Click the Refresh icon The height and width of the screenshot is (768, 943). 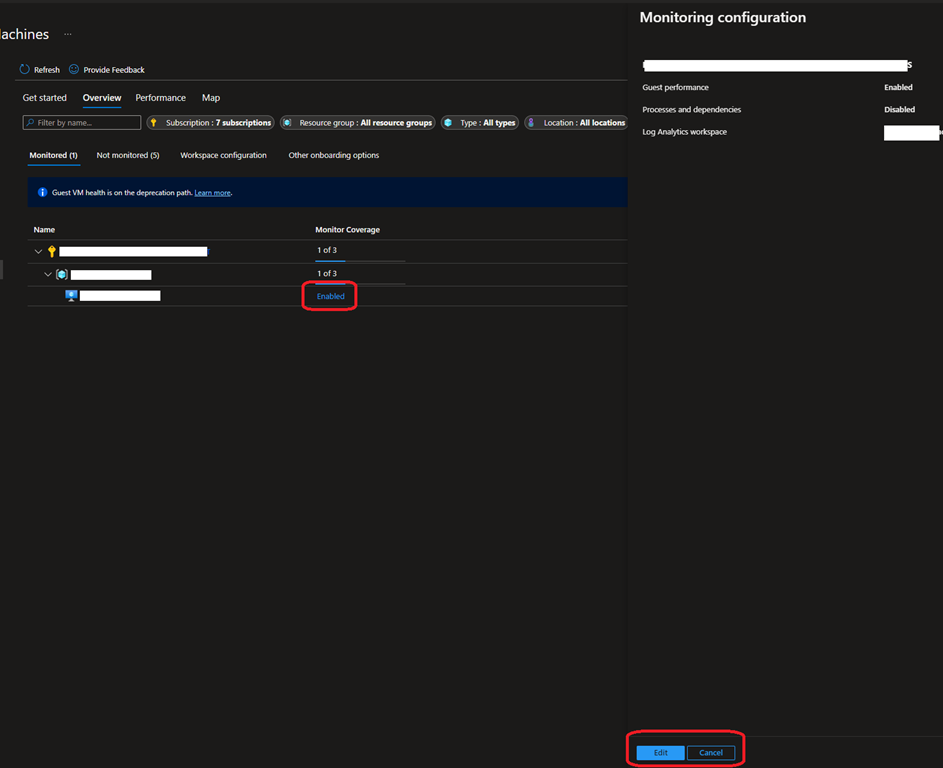coord(25,70)
